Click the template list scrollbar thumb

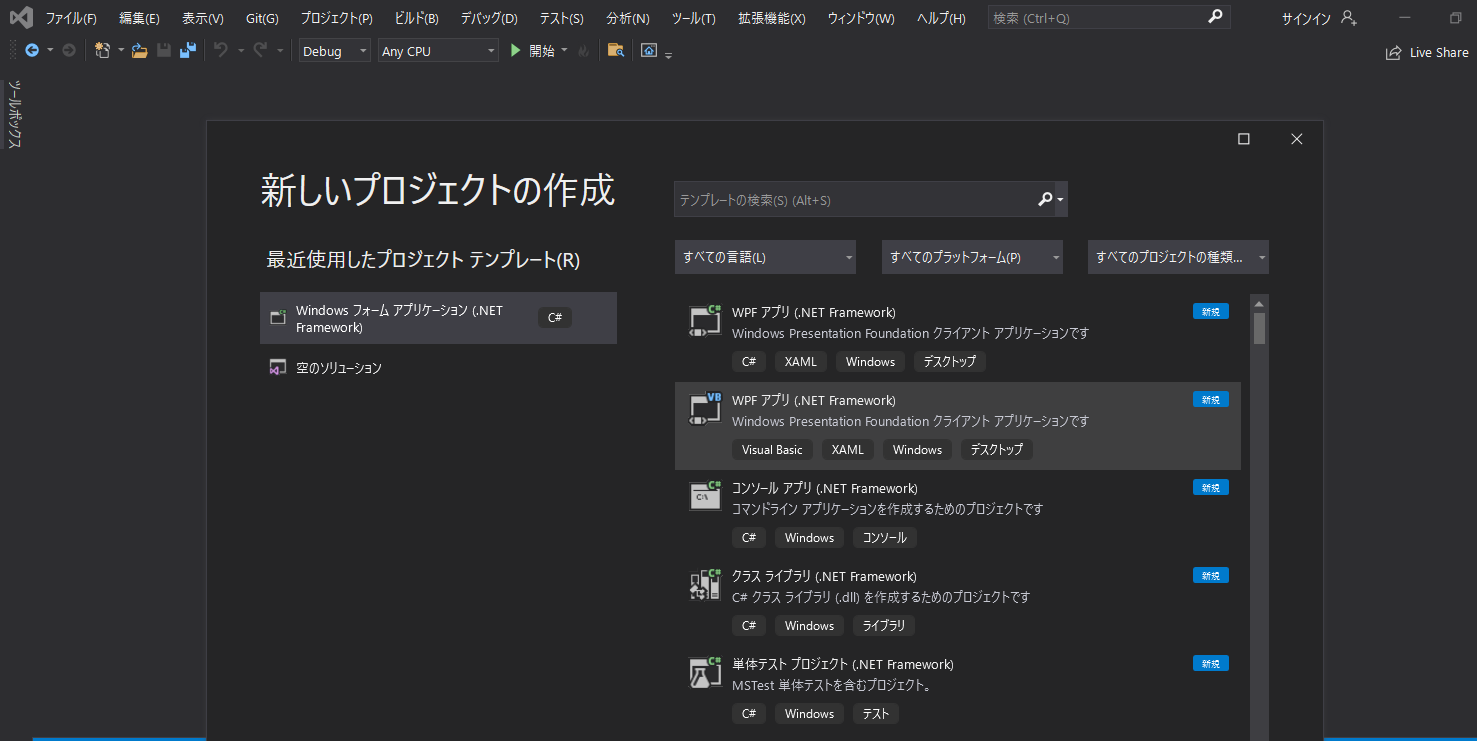(1259, 328)
